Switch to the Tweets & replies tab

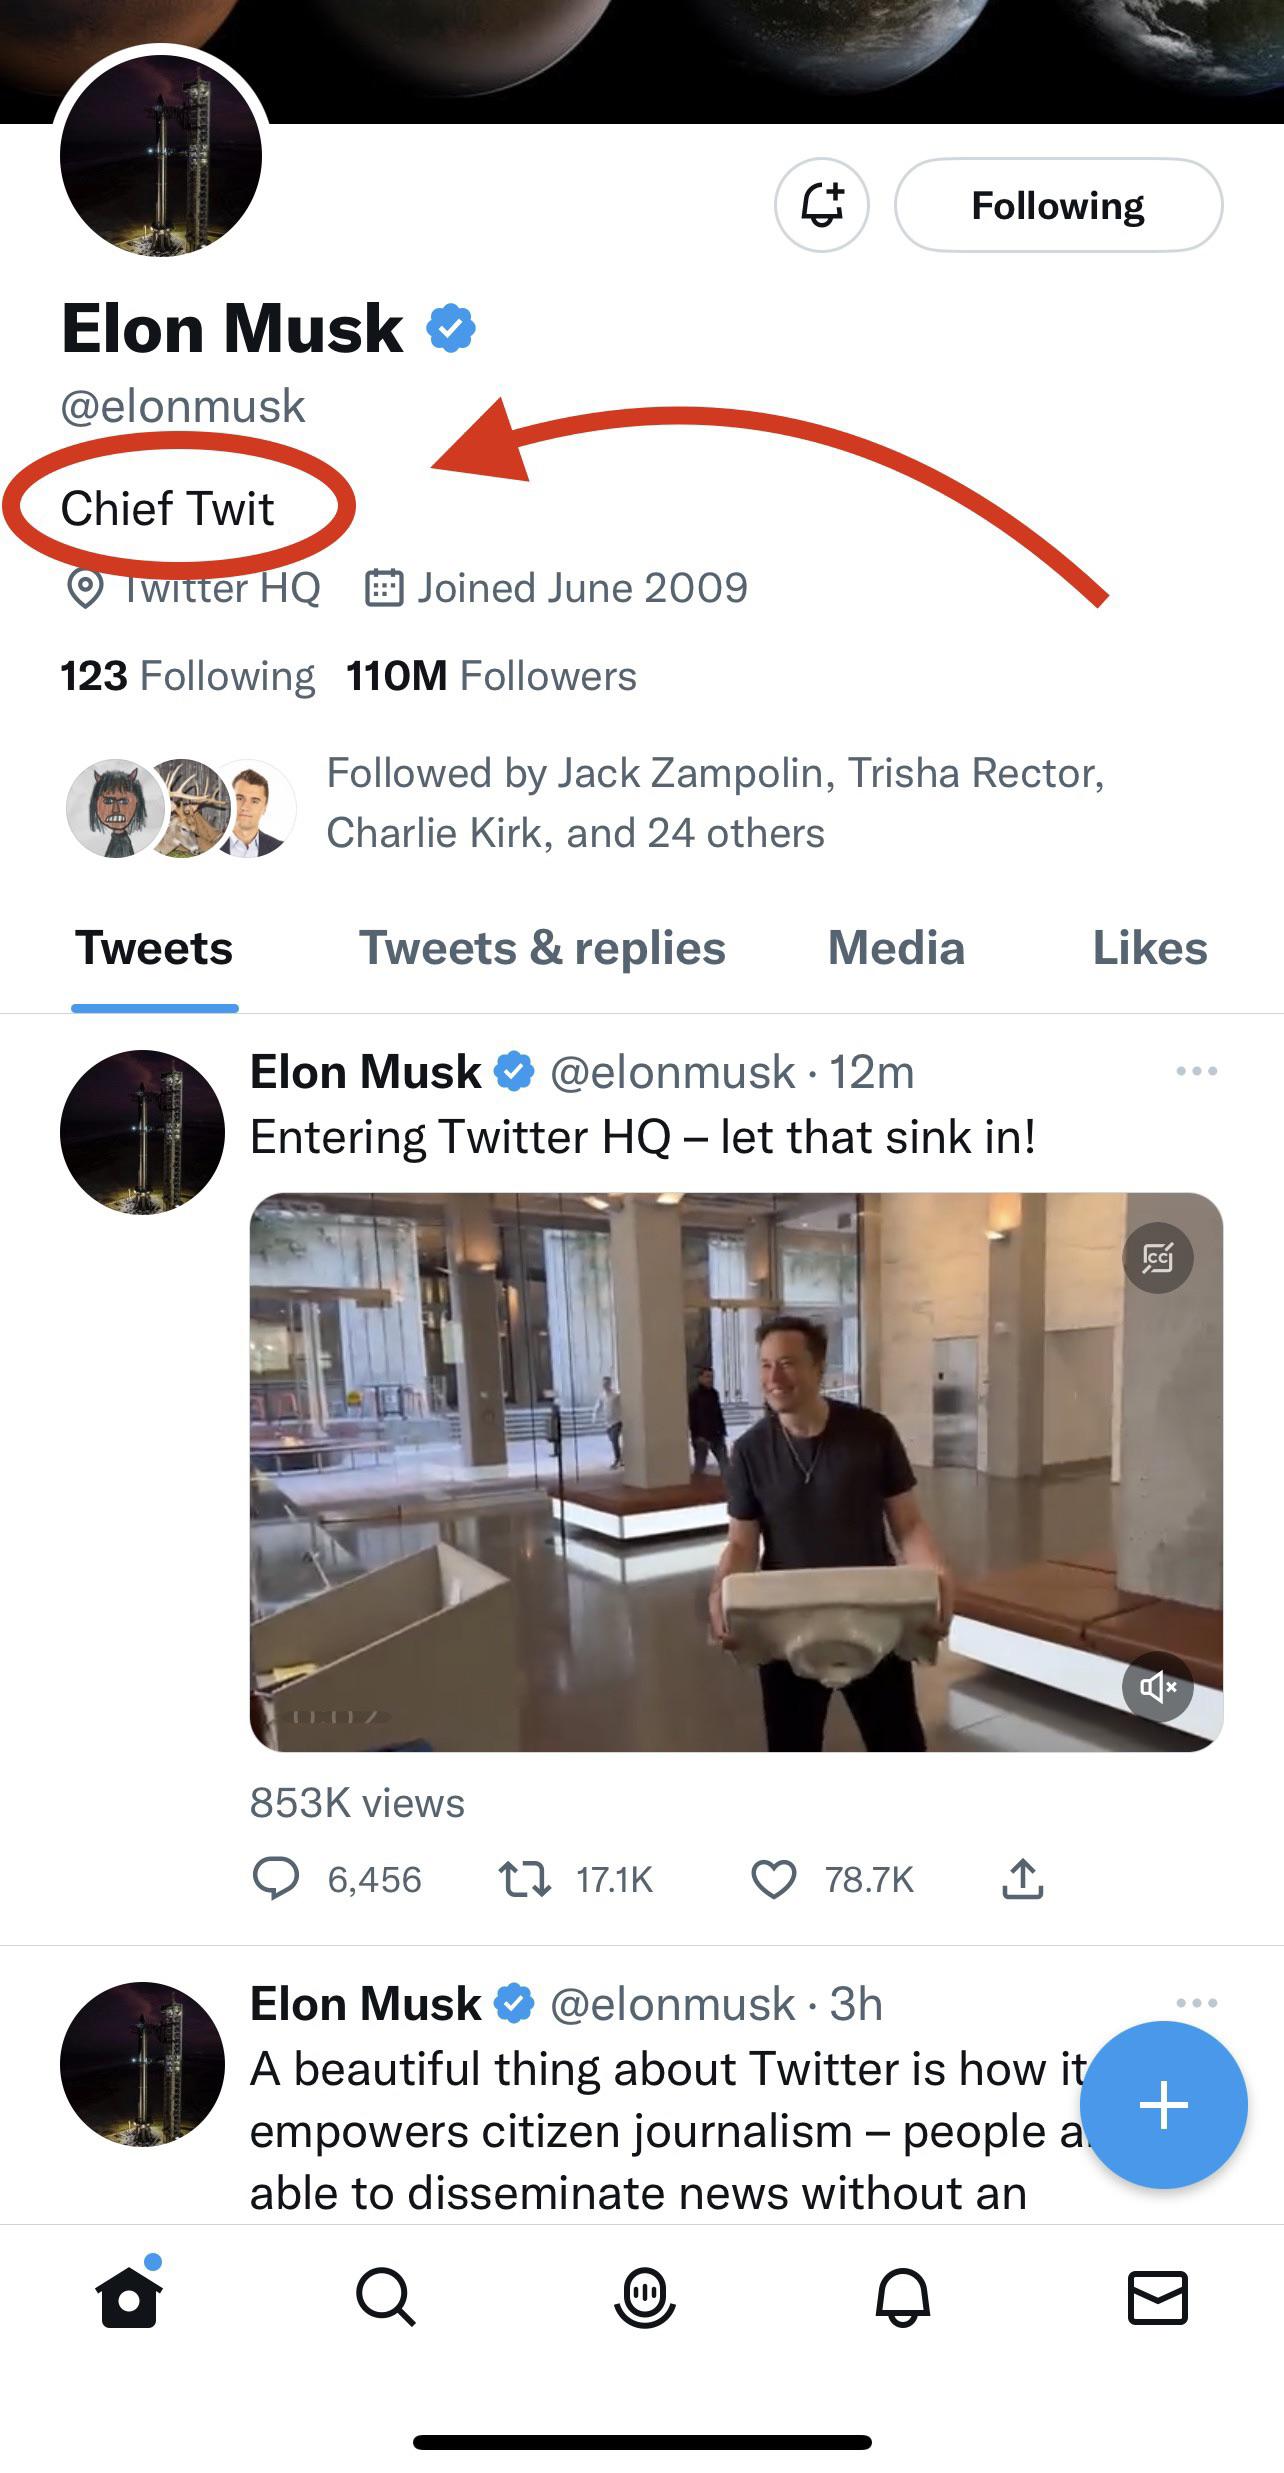point(542,948)
